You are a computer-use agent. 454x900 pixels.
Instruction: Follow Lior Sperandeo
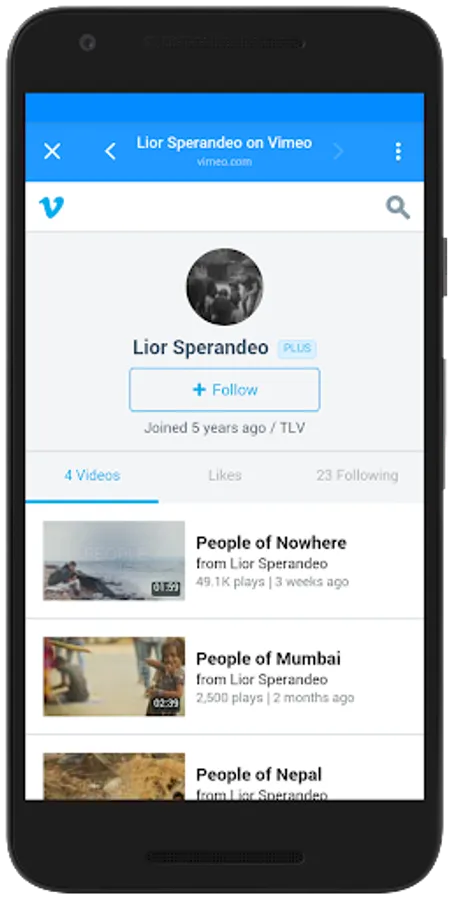224,390
